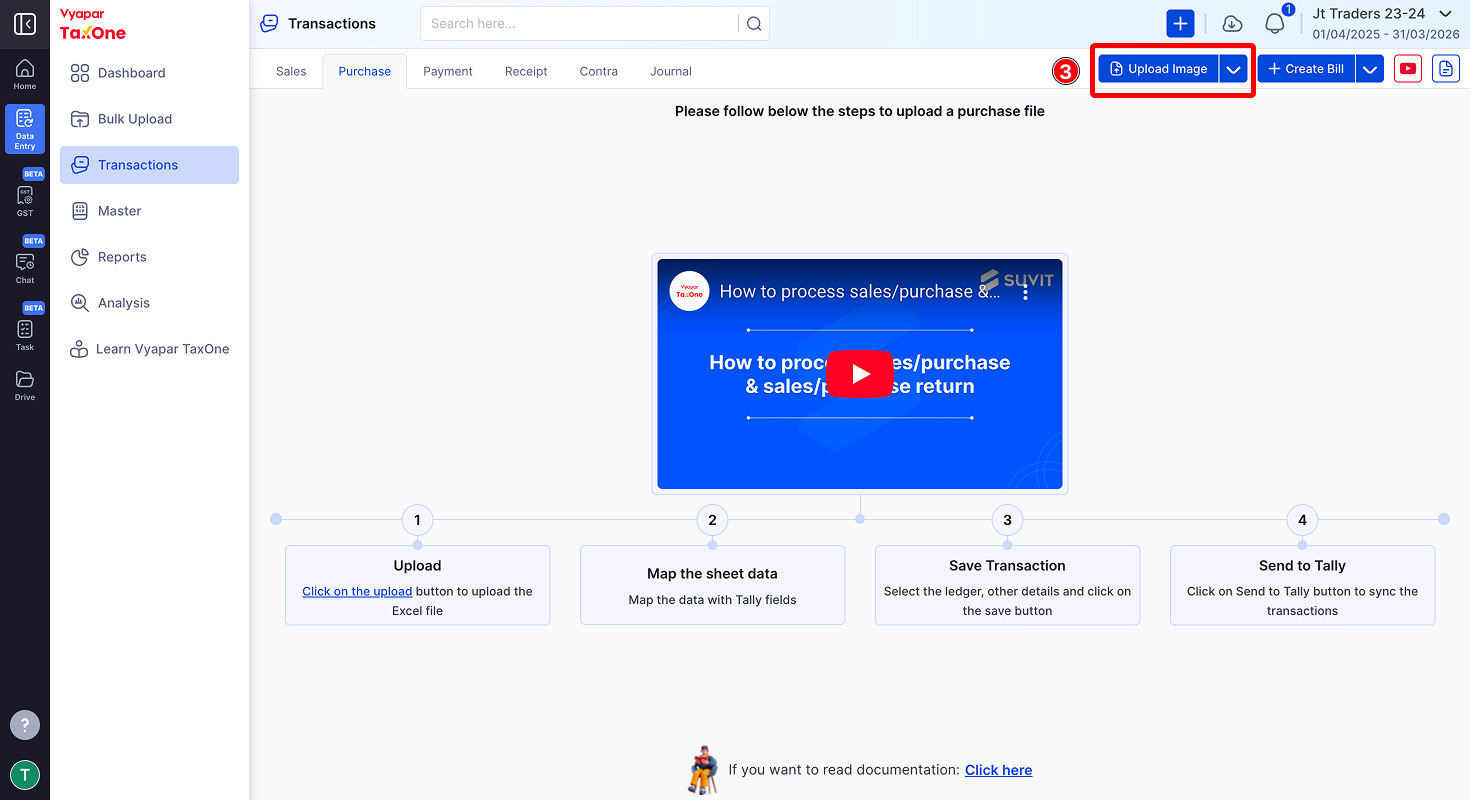This screenshot has height=800, width=1470.
Task: Click step 3 circle marker above Save Transaction
Action: tap(1007, 520)
